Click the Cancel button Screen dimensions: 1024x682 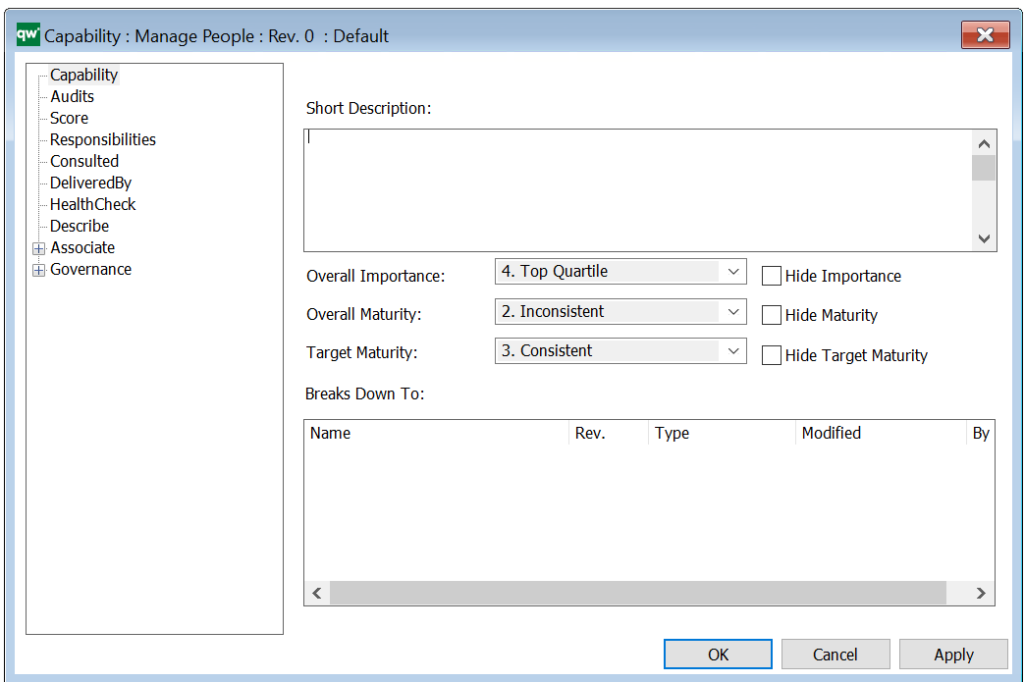coord(835,654)
